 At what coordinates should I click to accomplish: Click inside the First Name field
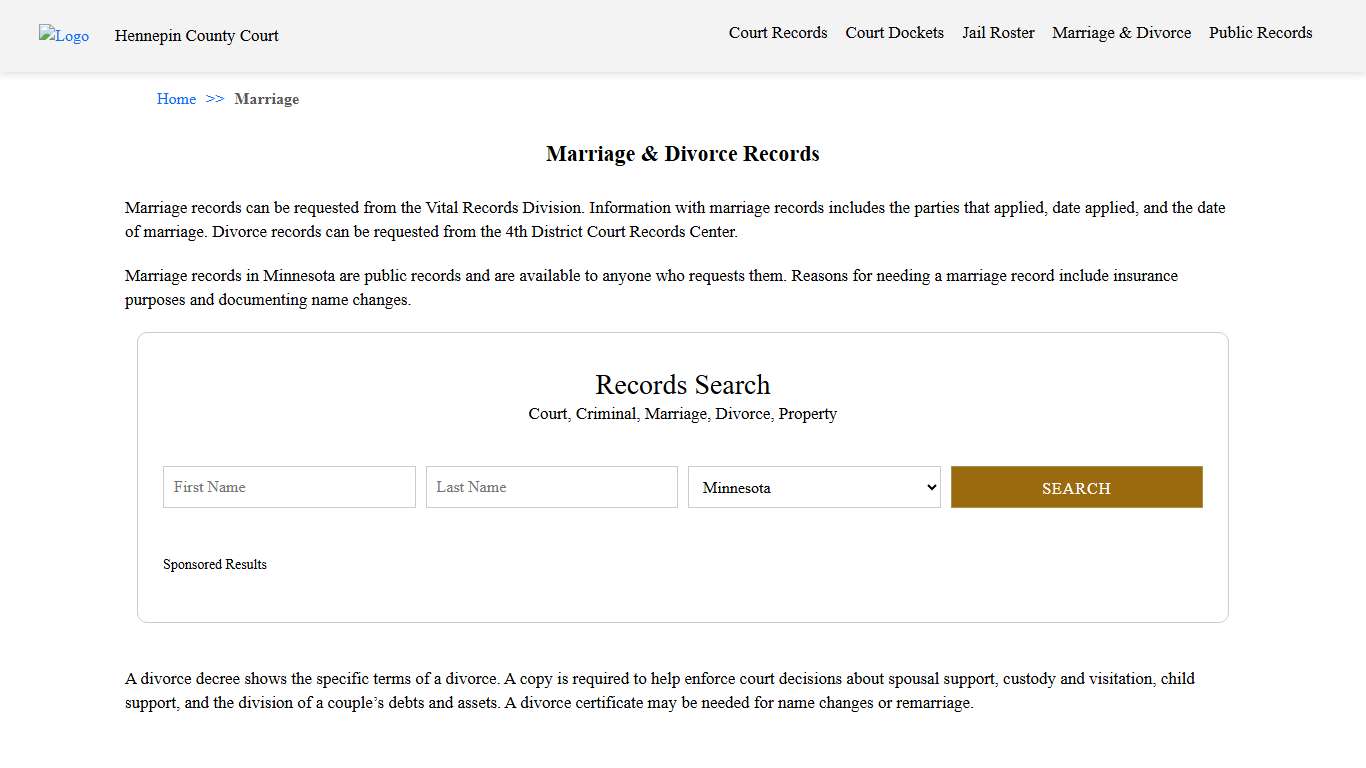pos(289,487)
